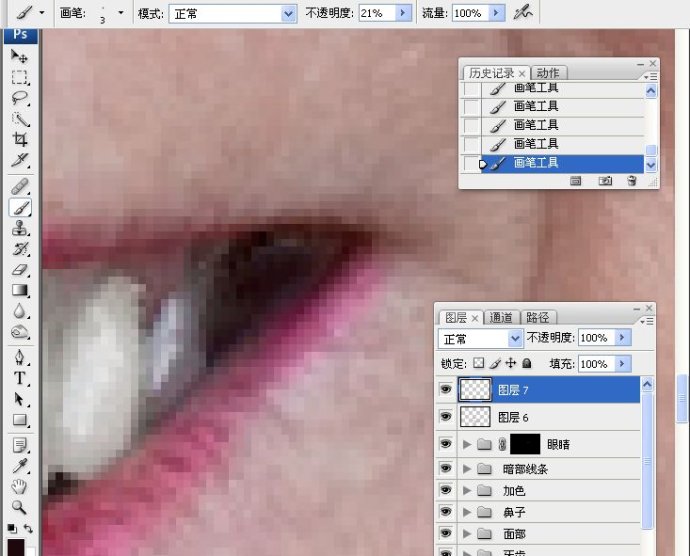Select the Lasso tool
The image size is (690, 556).
tap(19, 98)
